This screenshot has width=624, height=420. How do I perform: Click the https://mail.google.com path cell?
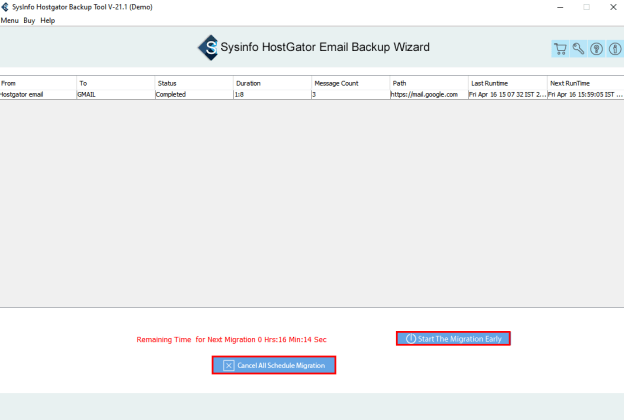(429, 95)
